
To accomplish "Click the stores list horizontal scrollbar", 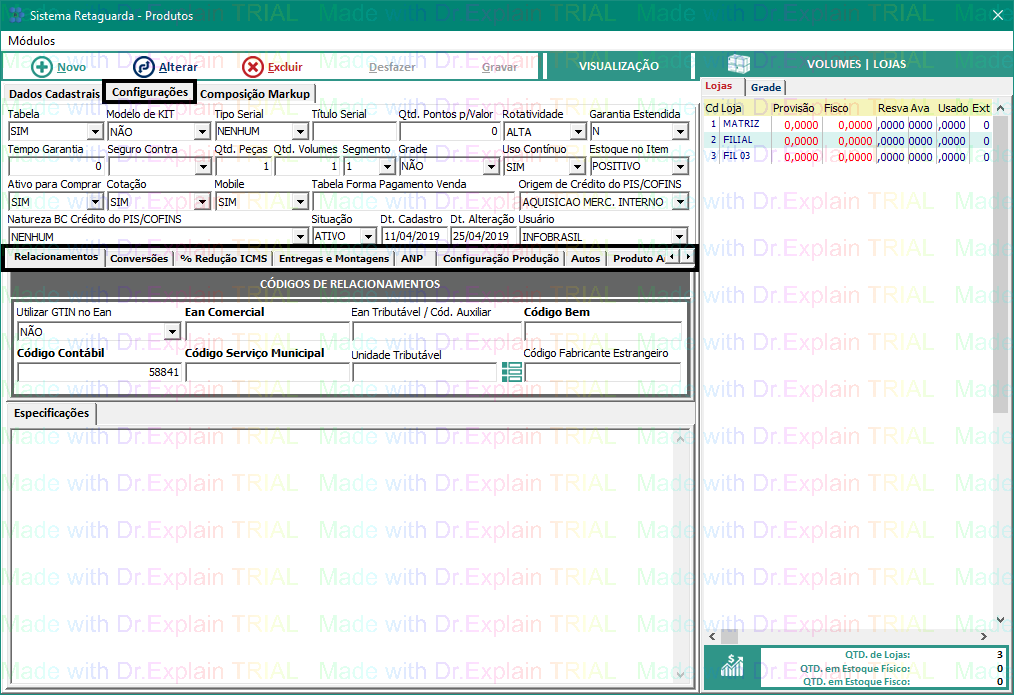I will point(848,636).
